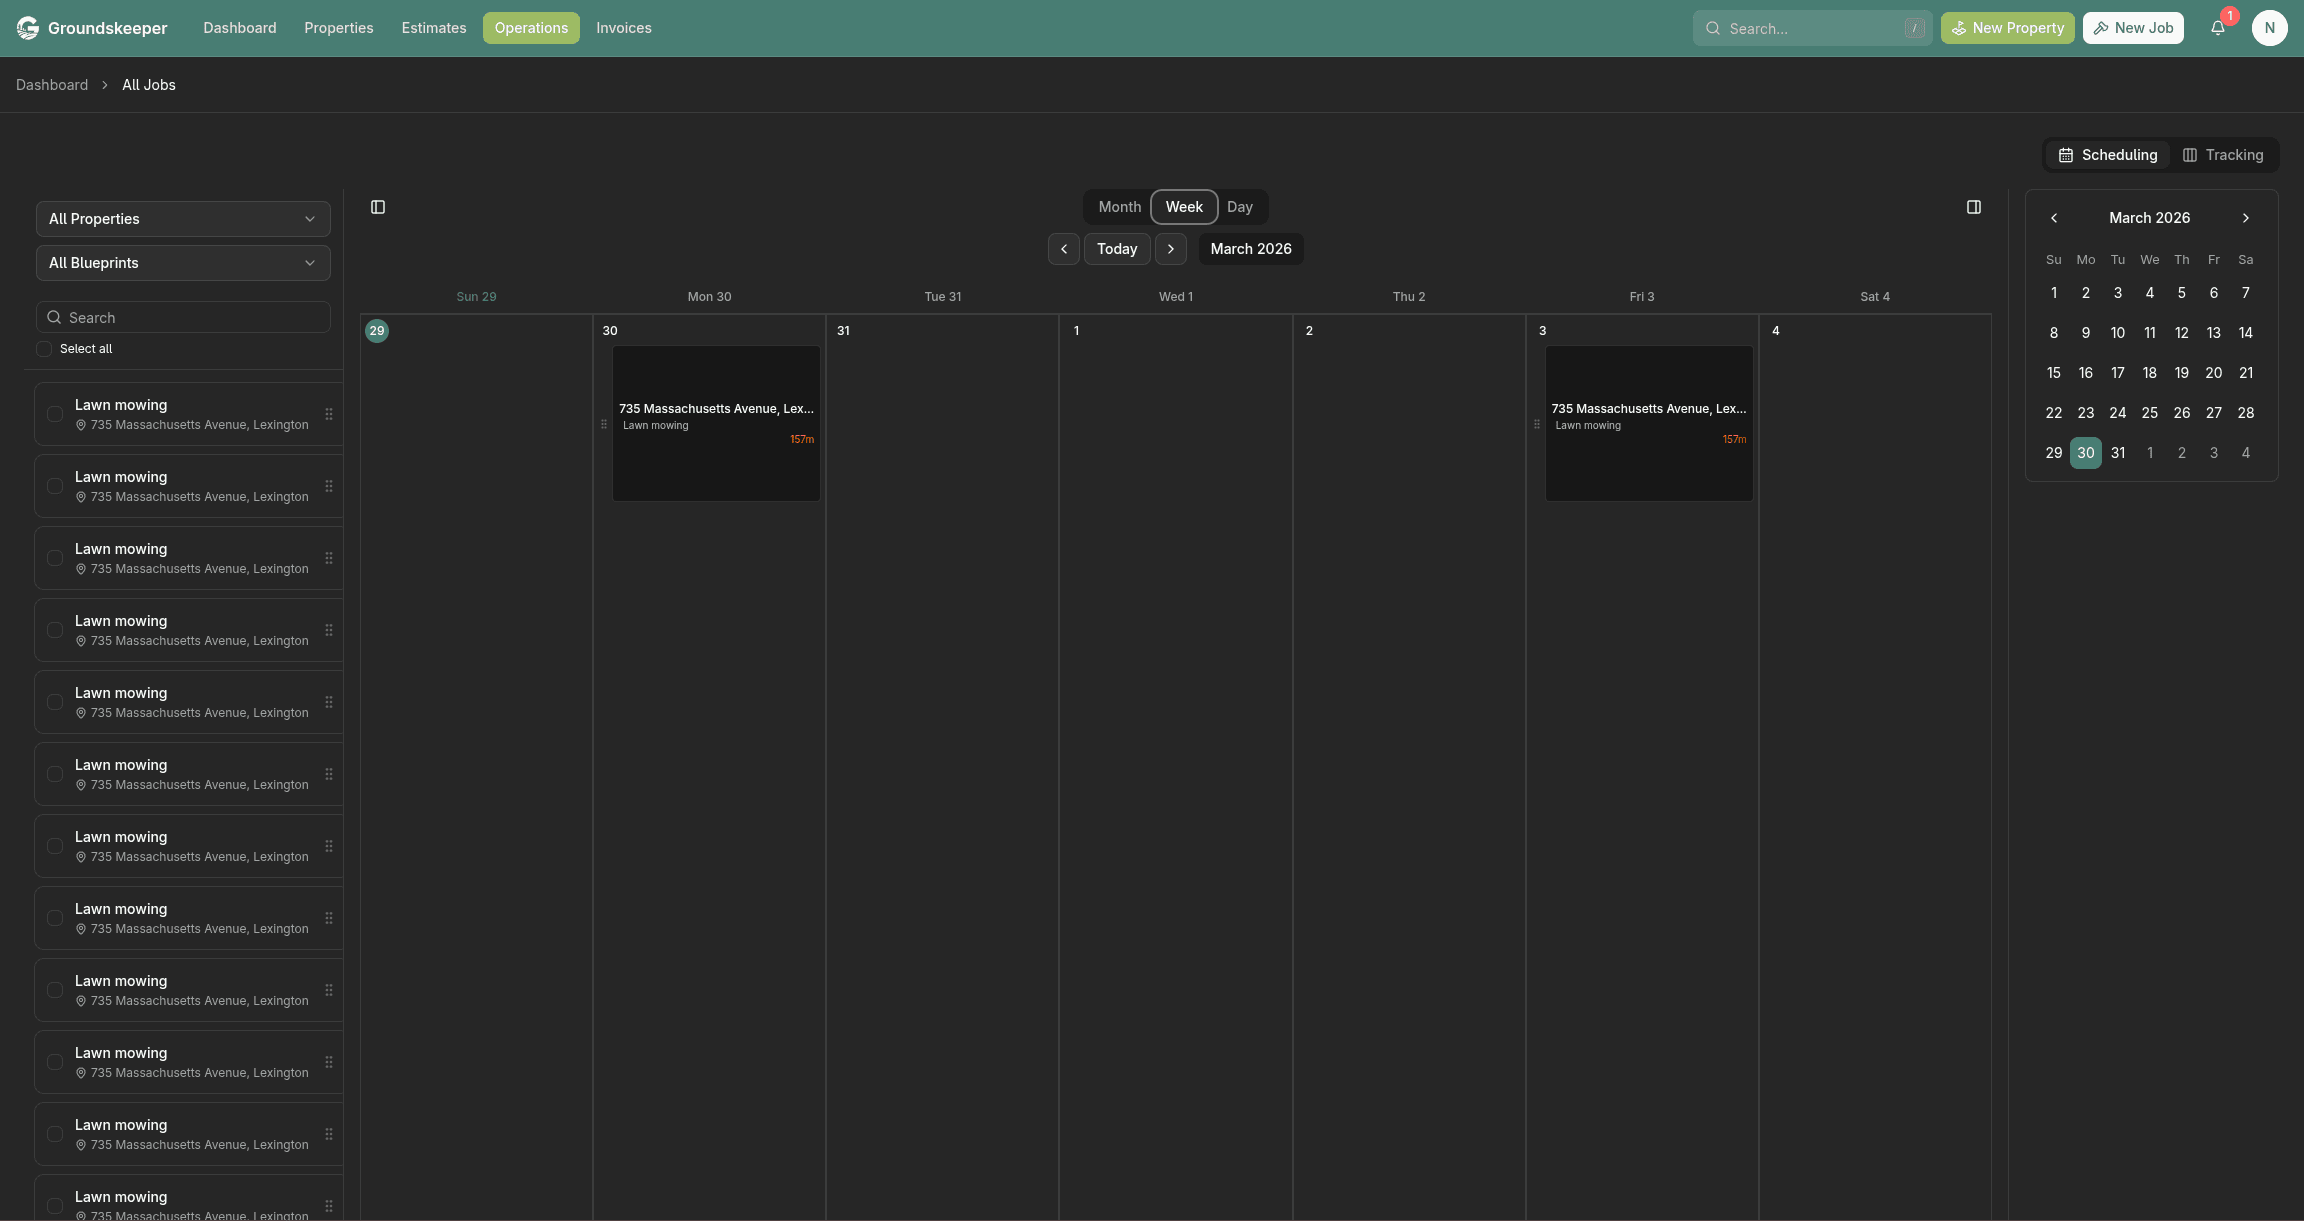Screen dimensions: 2304x1221
Task: Grab the drag handle on the first Lawn mowing job
Action: tap(329, 413)
